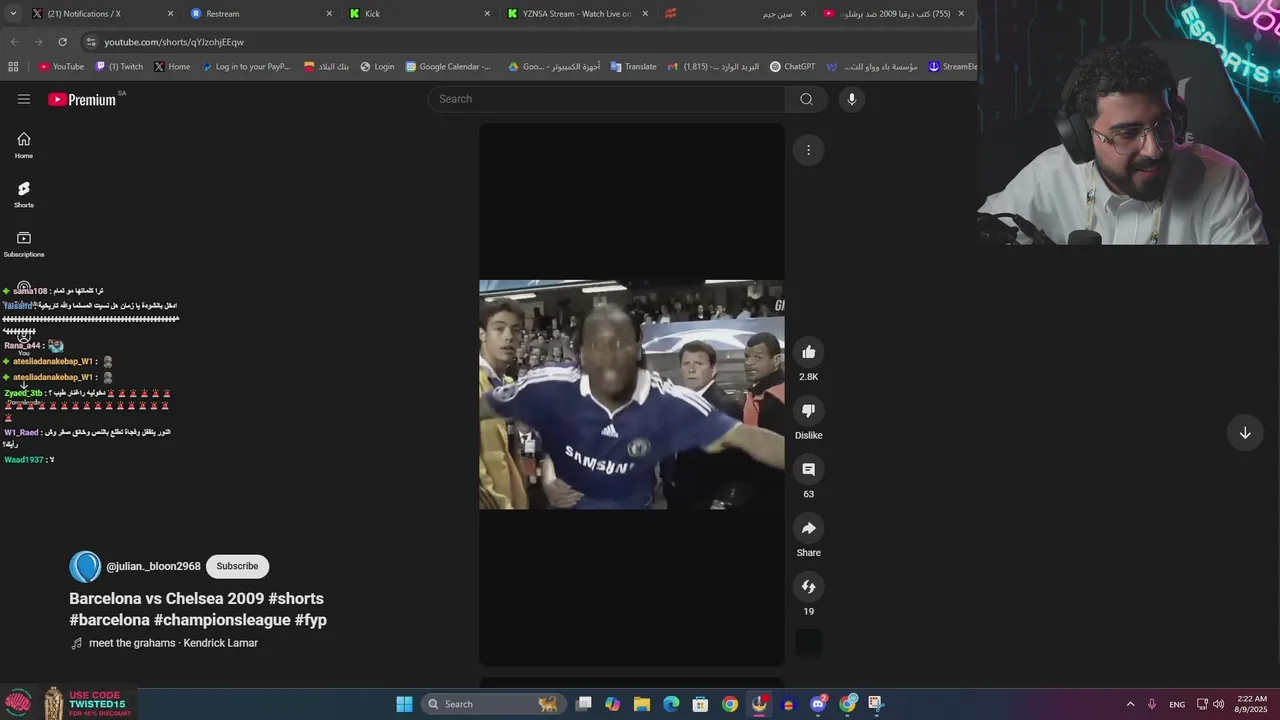
Task: Go to the next Short arrow
Action: [x=1245, y=433]
